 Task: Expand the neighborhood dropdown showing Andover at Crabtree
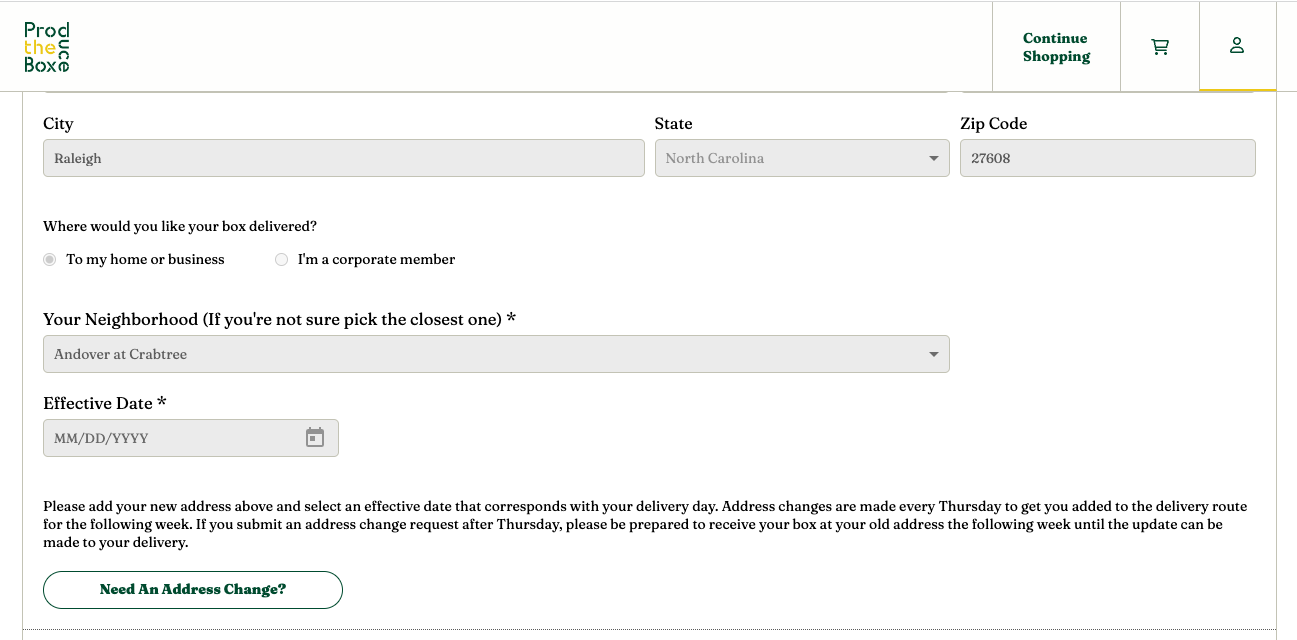[x=496, y=354]
